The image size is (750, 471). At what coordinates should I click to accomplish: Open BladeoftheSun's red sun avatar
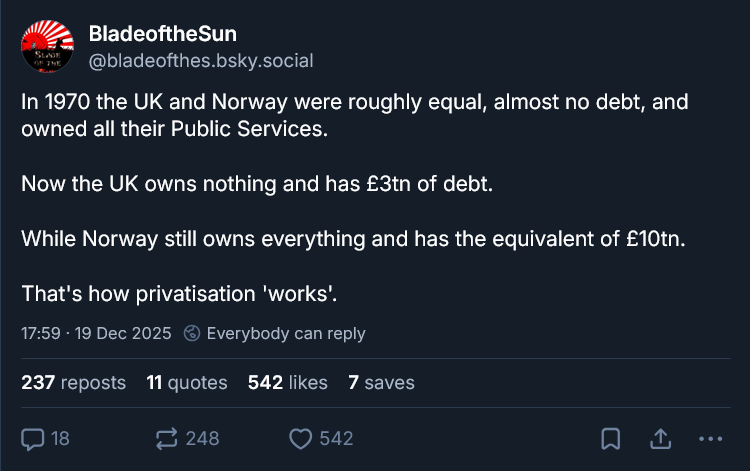[x=47, y=45]
